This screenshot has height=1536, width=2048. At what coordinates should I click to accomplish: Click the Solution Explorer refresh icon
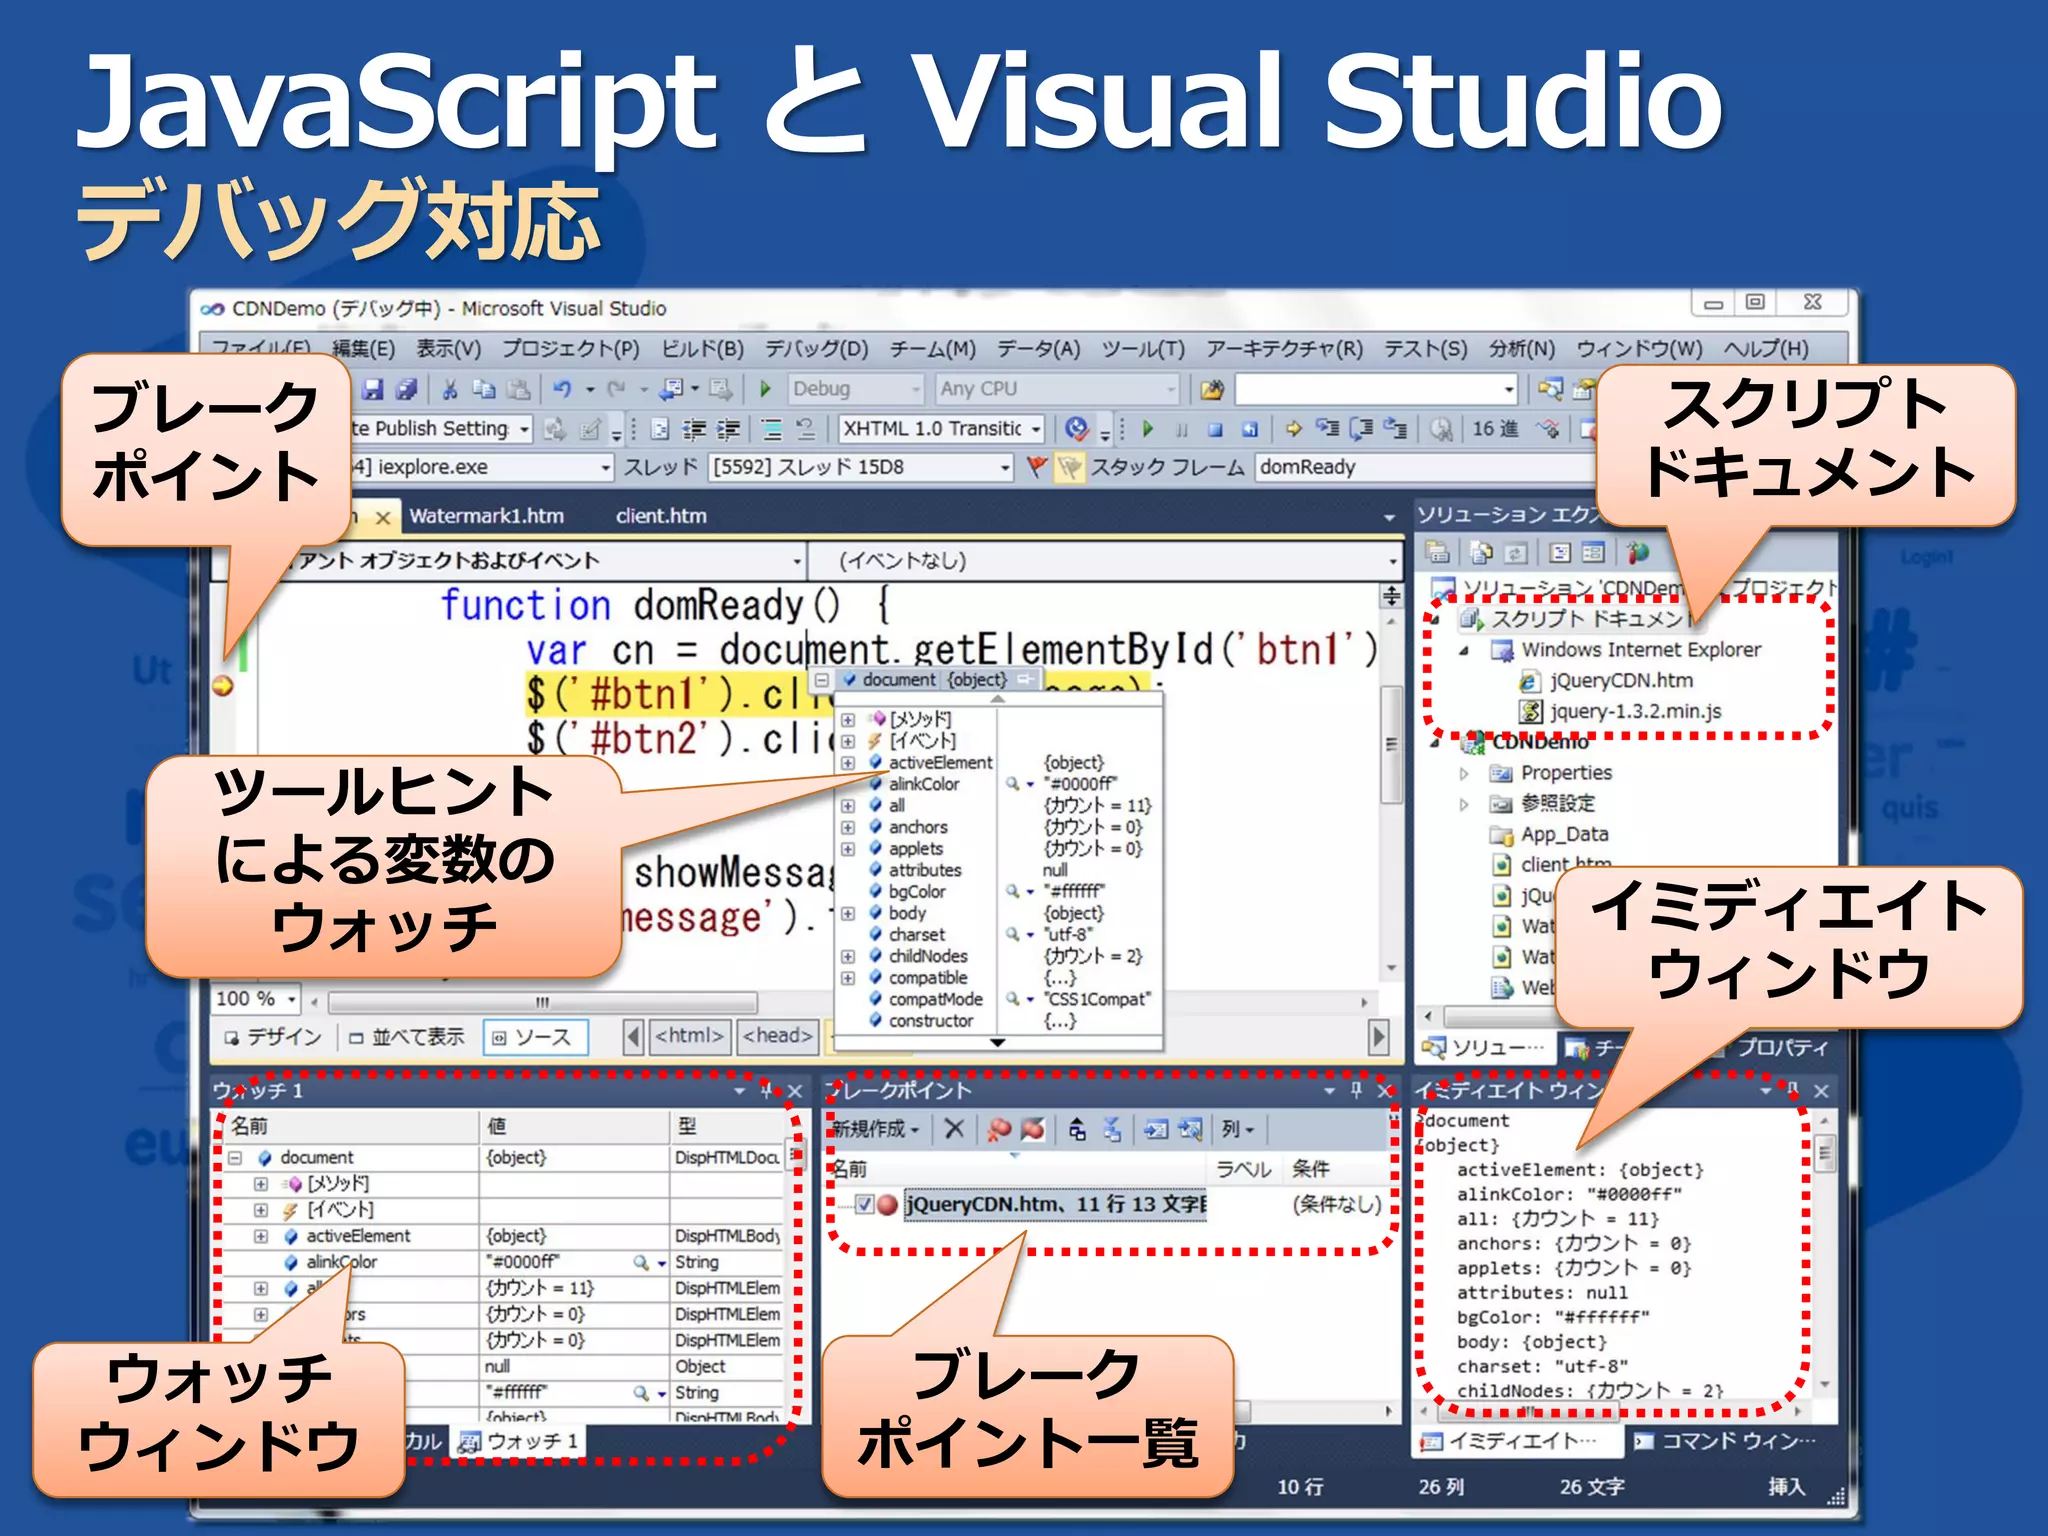point(1516,552)
